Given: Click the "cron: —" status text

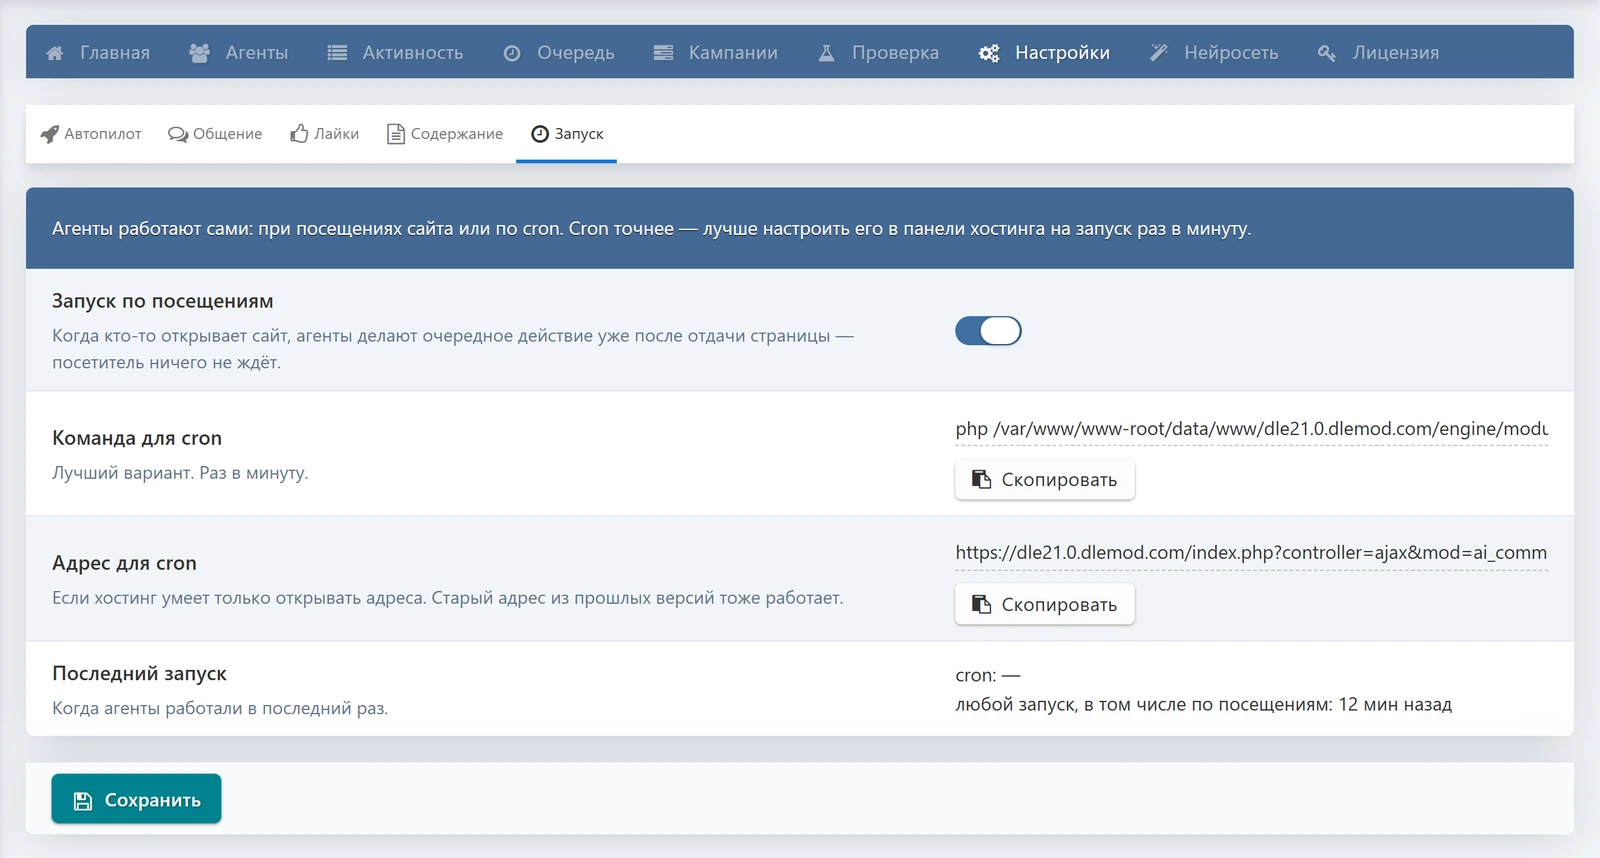Looking at the screenshot, I should (x=988, y=676).
